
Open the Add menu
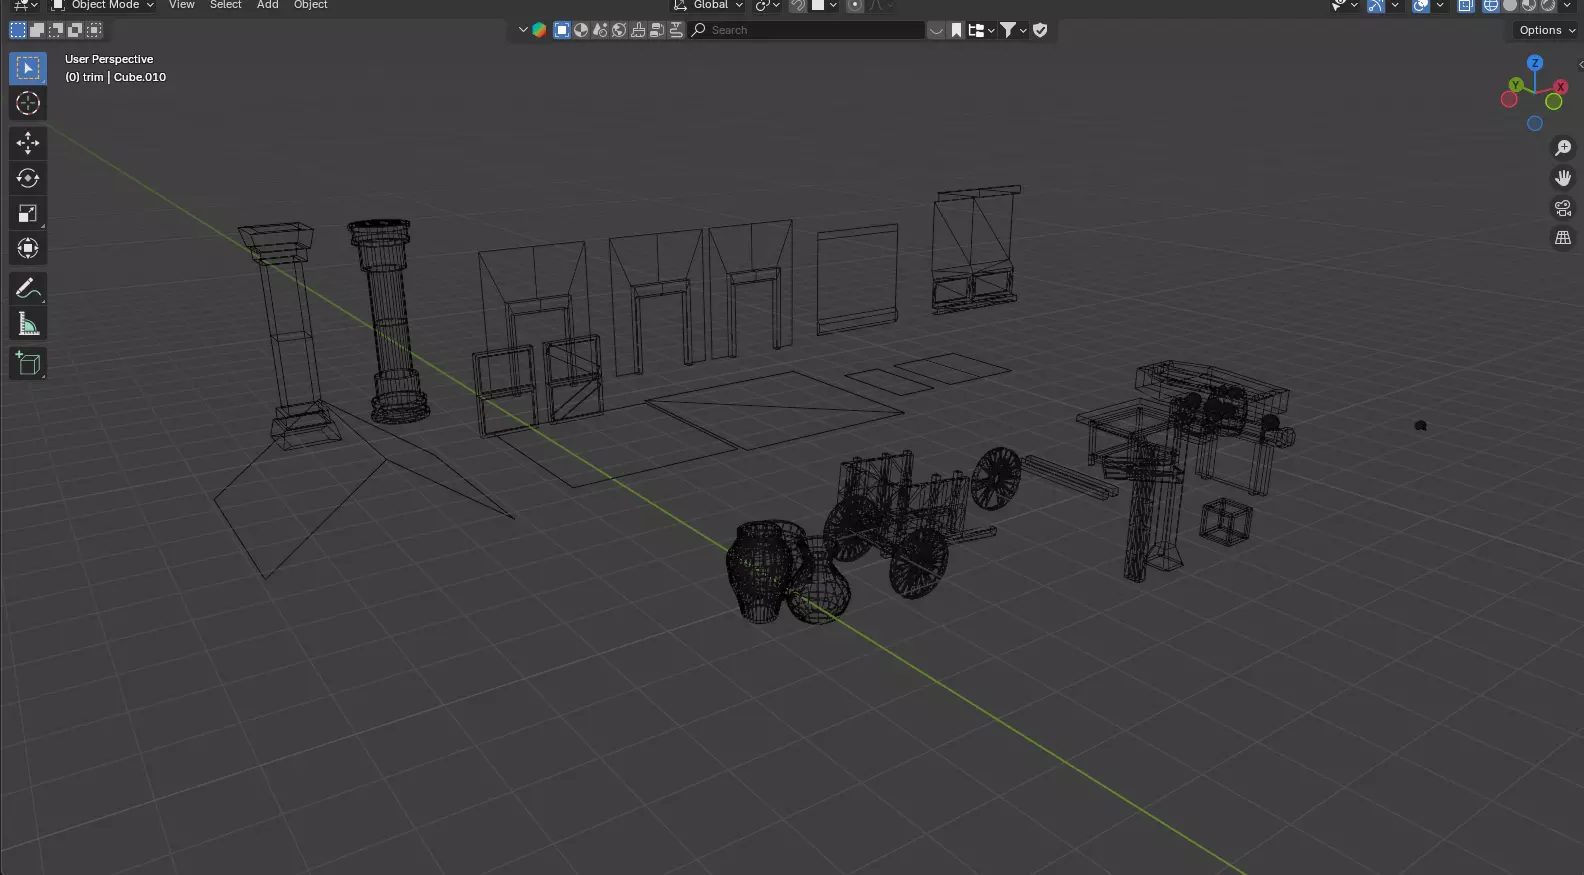pyautogui.click(x=268, y=5)
